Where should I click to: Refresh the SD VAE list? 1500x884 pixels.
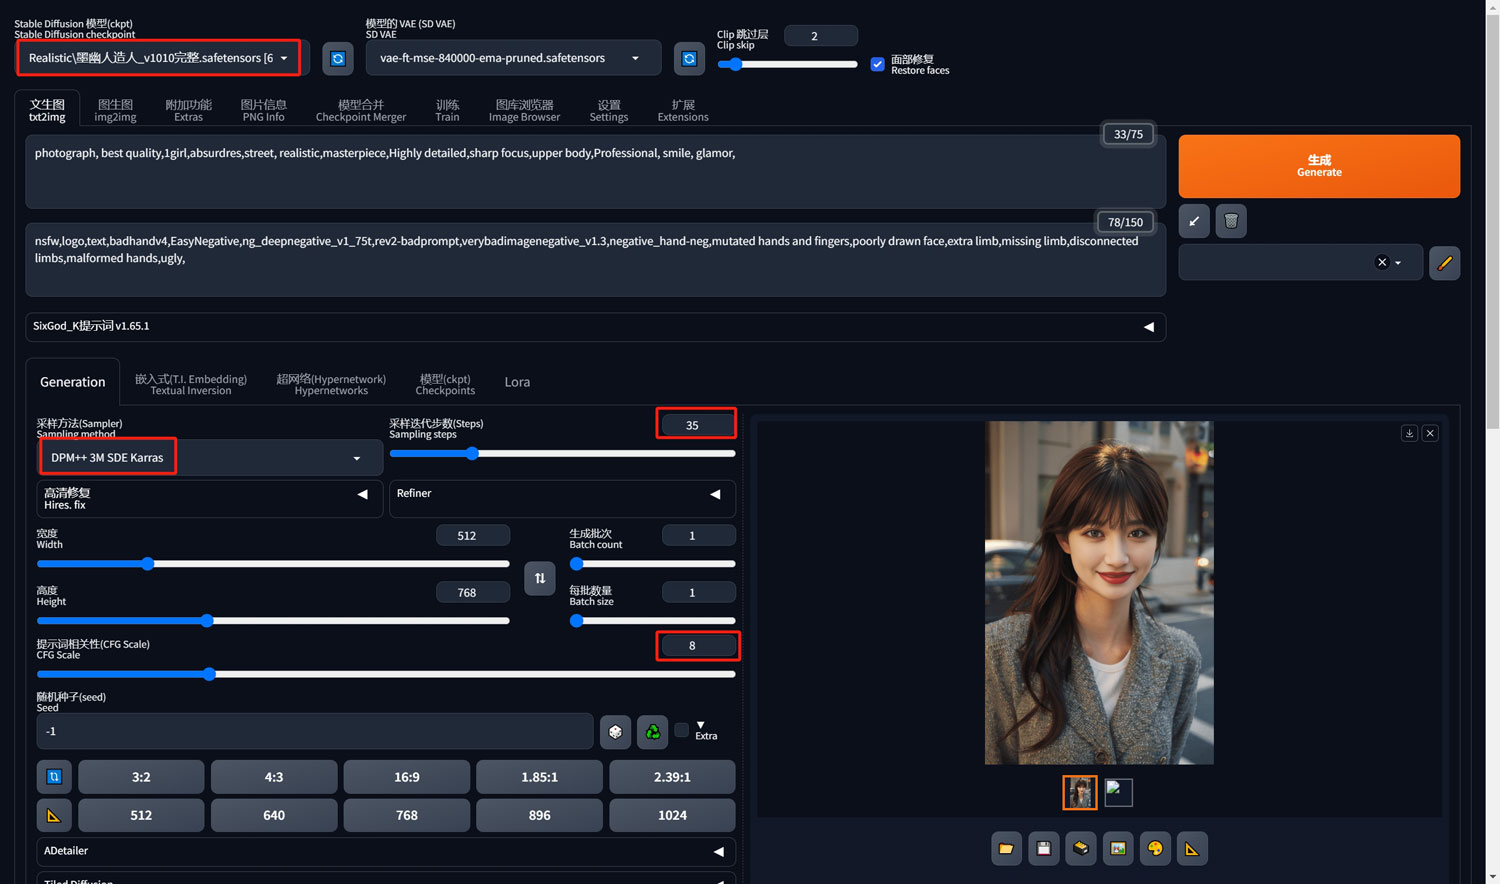689,58
